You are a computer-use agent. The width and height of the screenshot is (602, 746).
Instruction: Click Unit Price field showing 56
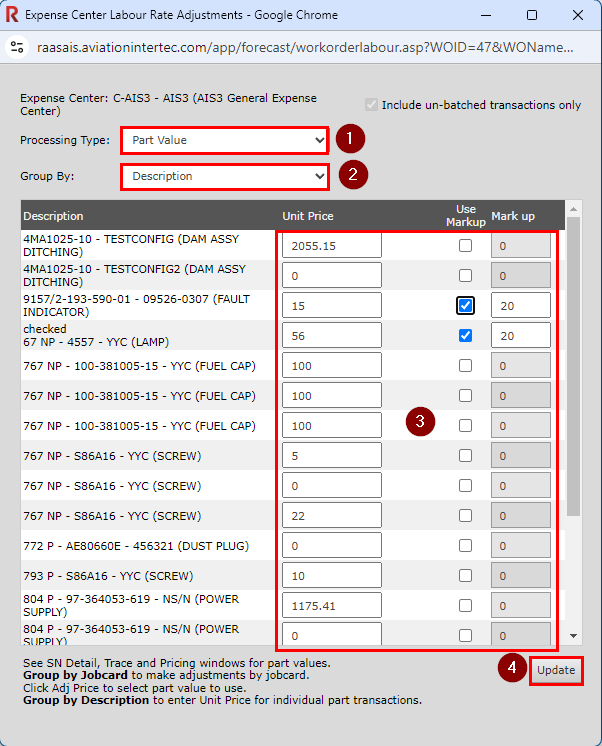click(x=331, y=336)
